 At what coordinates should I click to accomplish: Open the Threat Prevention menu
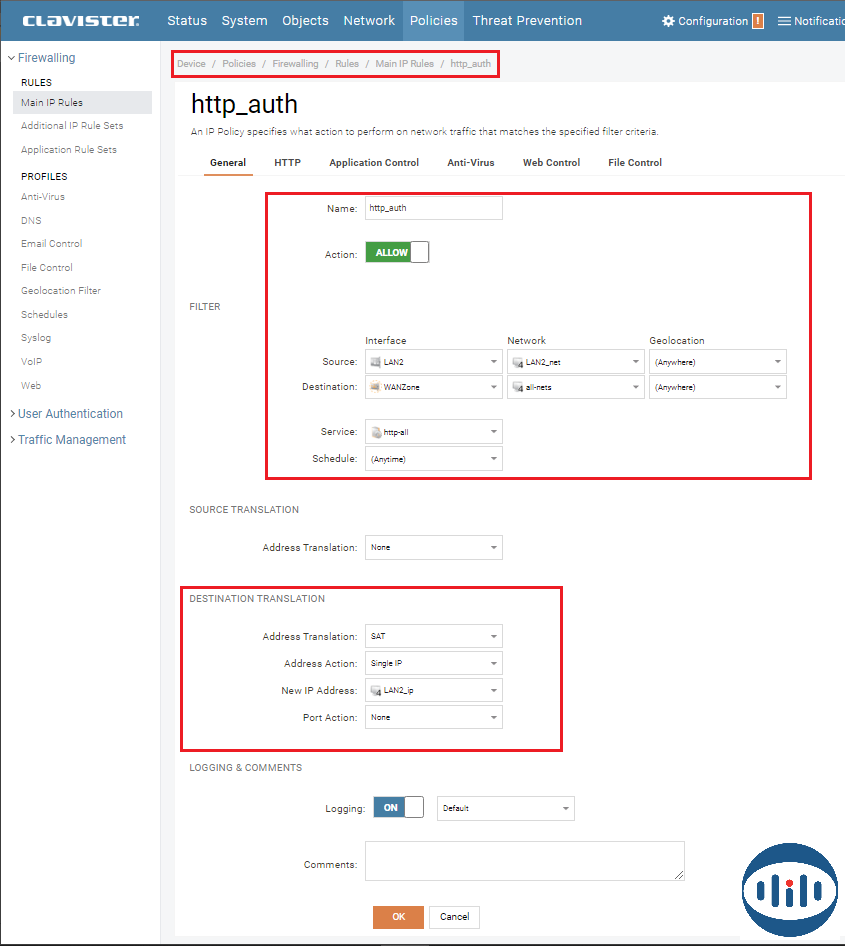[527, 21]
